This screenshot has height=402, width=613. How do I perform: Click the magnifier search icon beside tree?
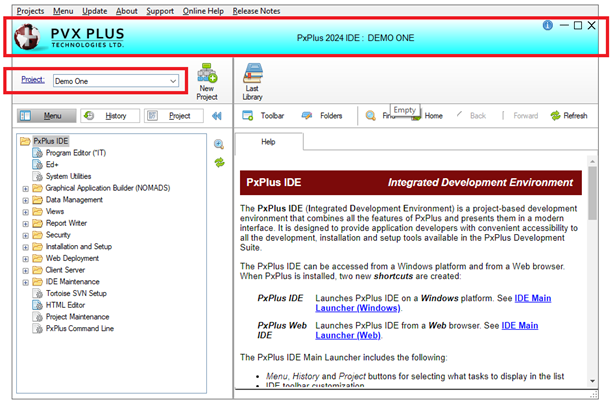pos(218,145)
